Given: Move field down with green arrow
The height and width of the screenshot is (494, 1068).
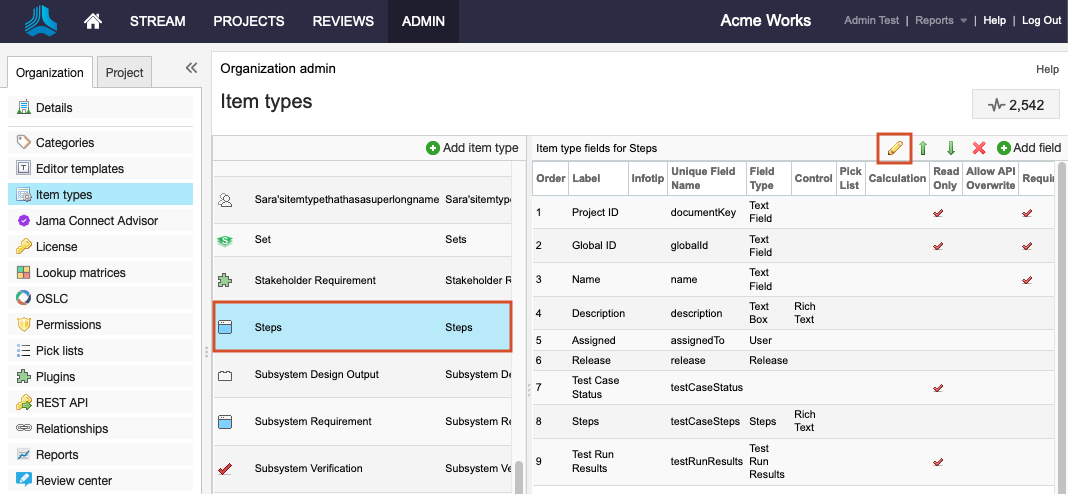Looking at the screenshot, I should point(951,148).
